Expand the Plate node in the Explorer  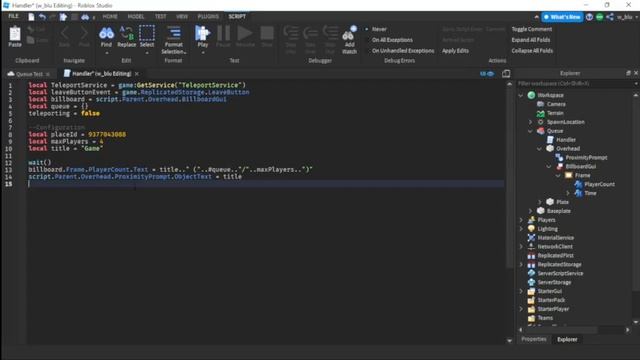540,202
